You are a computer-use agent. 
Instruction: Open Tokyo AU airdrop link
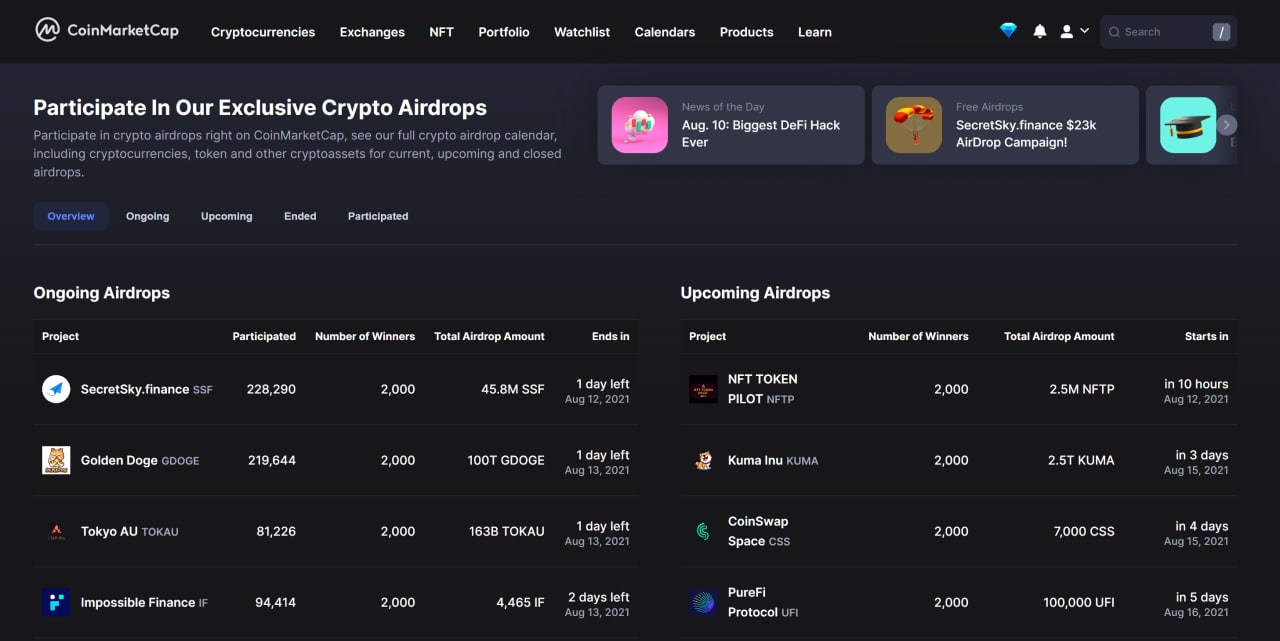tap(130, 531)
